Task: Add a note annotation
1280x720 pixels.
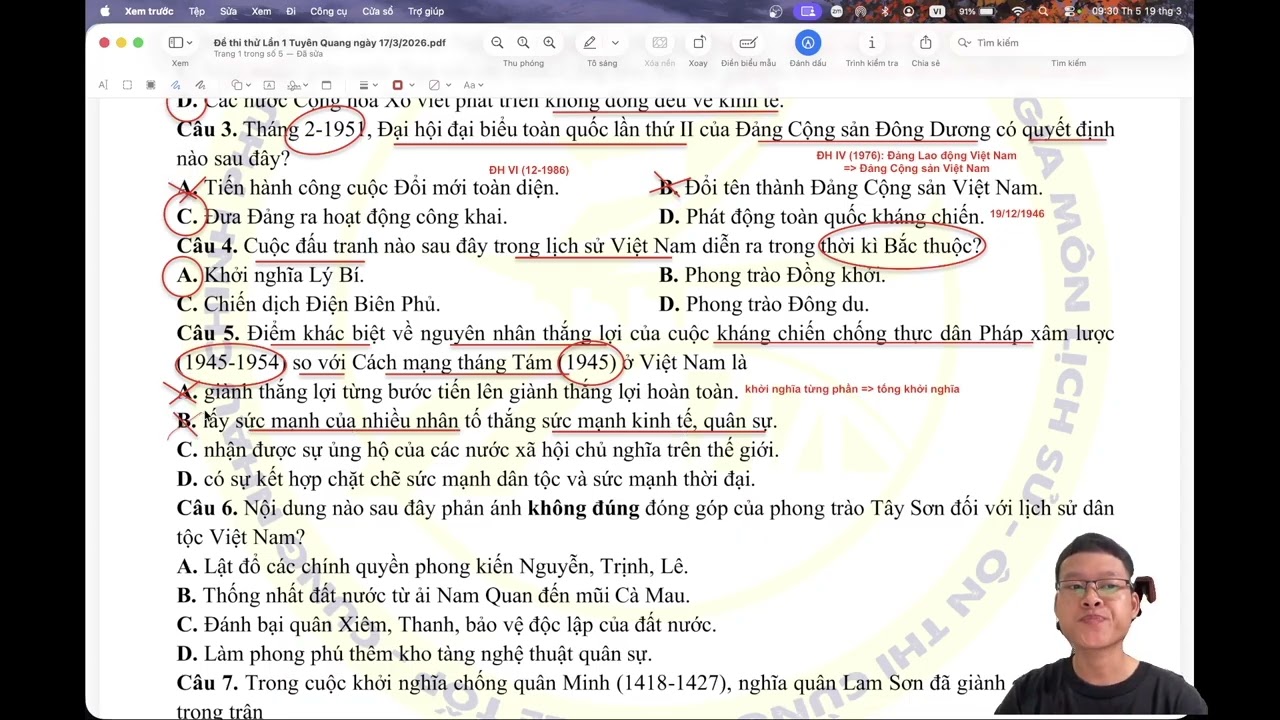Action: click(x=326, y=85)
